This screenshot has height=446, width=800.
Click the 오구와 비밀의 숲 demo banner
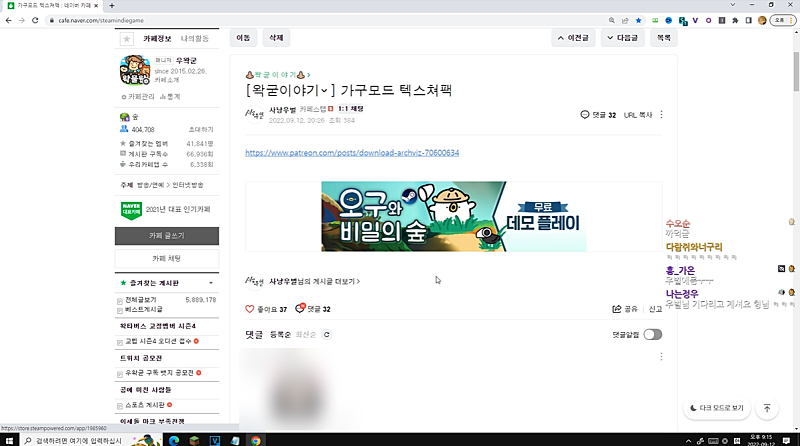click(x=454, y=216)
